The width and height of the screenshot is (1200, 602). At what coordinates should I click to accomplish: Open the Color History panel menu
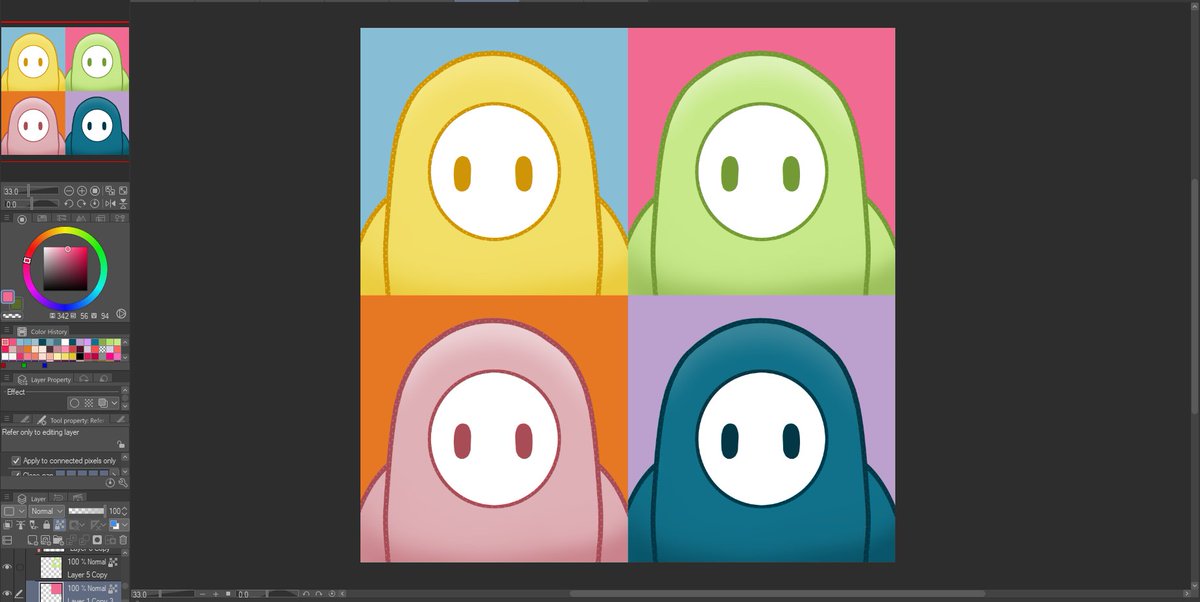pyautogui.click(x=6, y=330)
